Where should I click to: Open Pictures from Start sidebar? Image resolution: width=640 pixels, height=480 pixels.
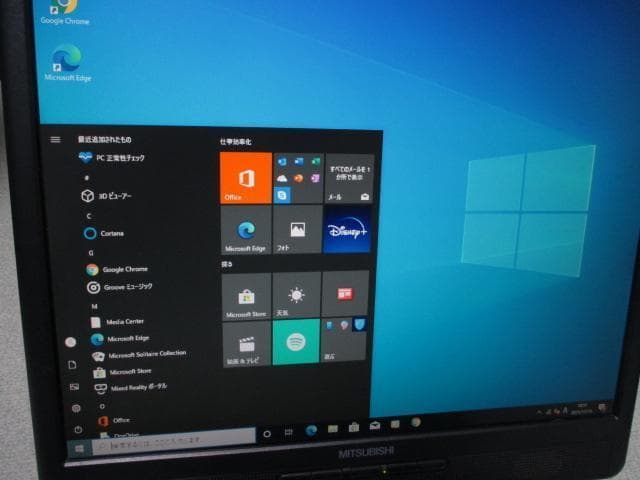click(x=74, y=386)
